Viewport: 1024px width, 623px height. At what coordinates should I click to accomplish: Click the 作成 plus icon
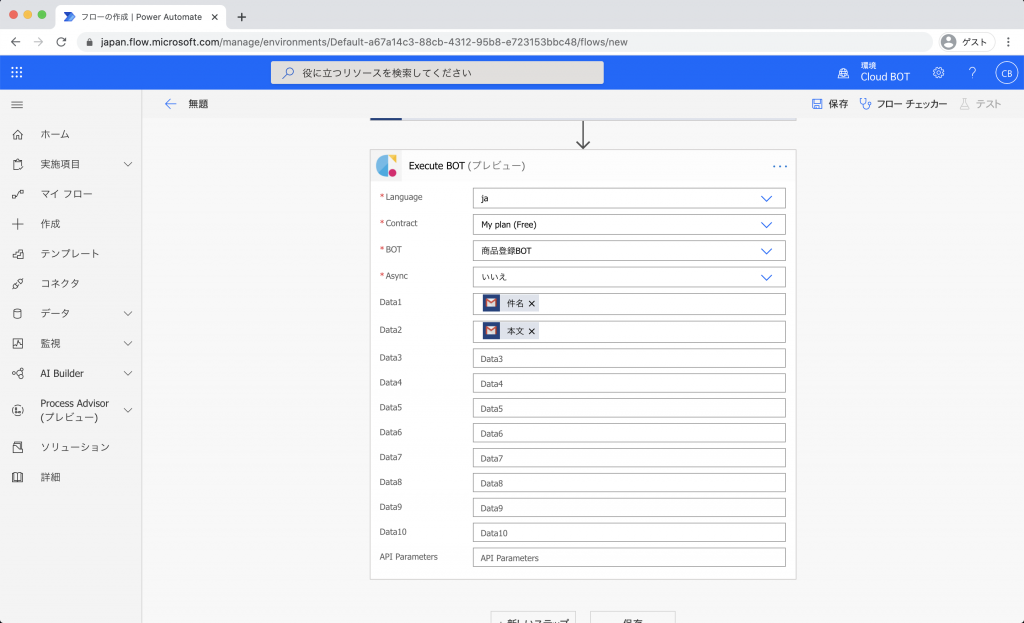click(x=18, y=224)
